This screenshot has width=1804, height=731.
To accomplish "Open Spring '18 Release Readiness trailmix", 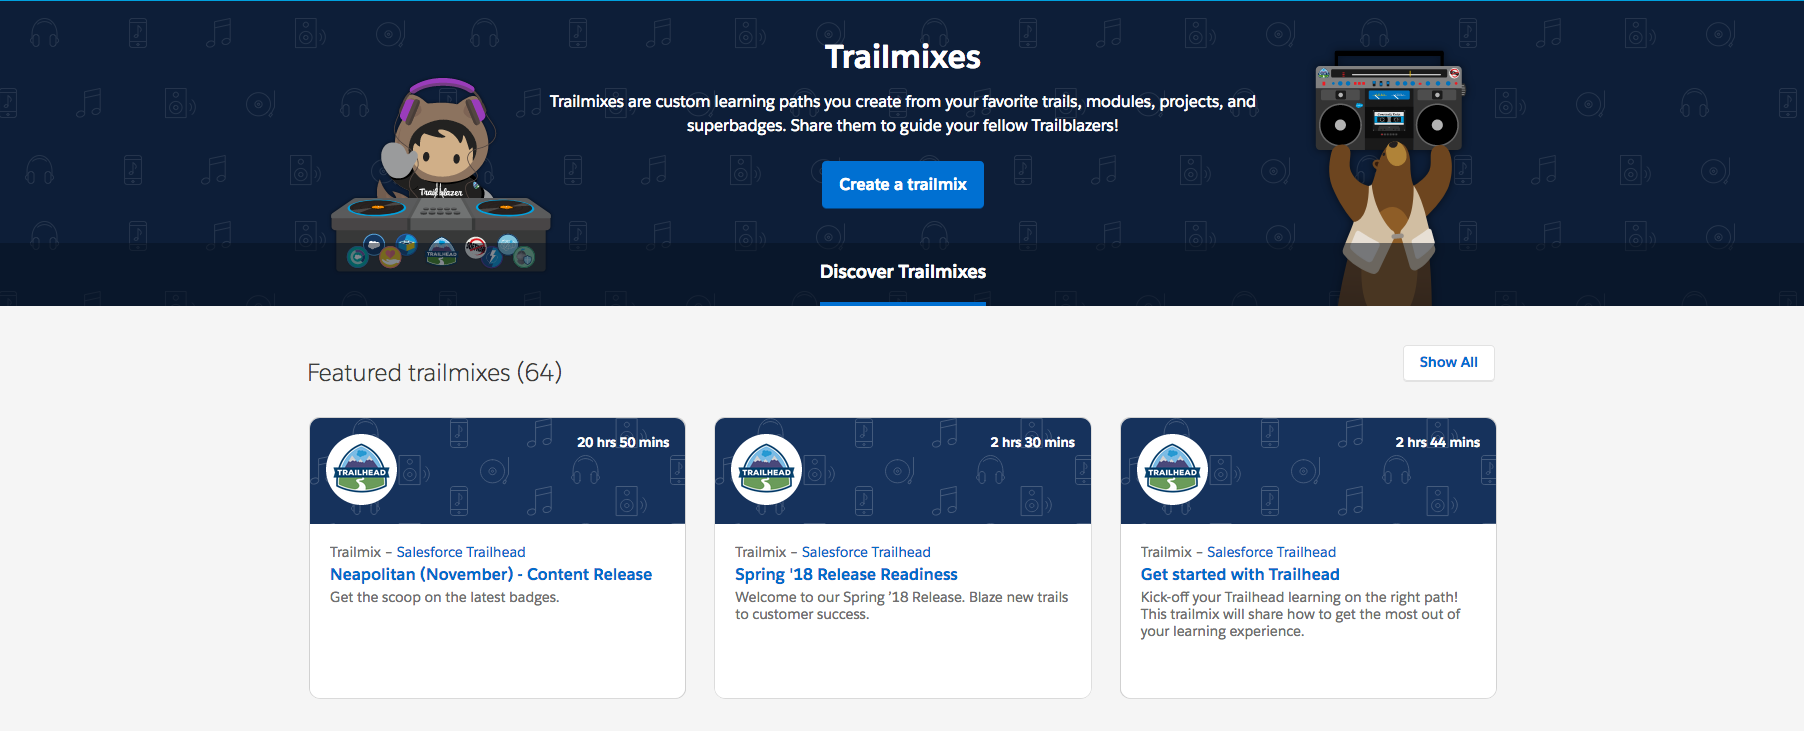I will click(846, 574).
